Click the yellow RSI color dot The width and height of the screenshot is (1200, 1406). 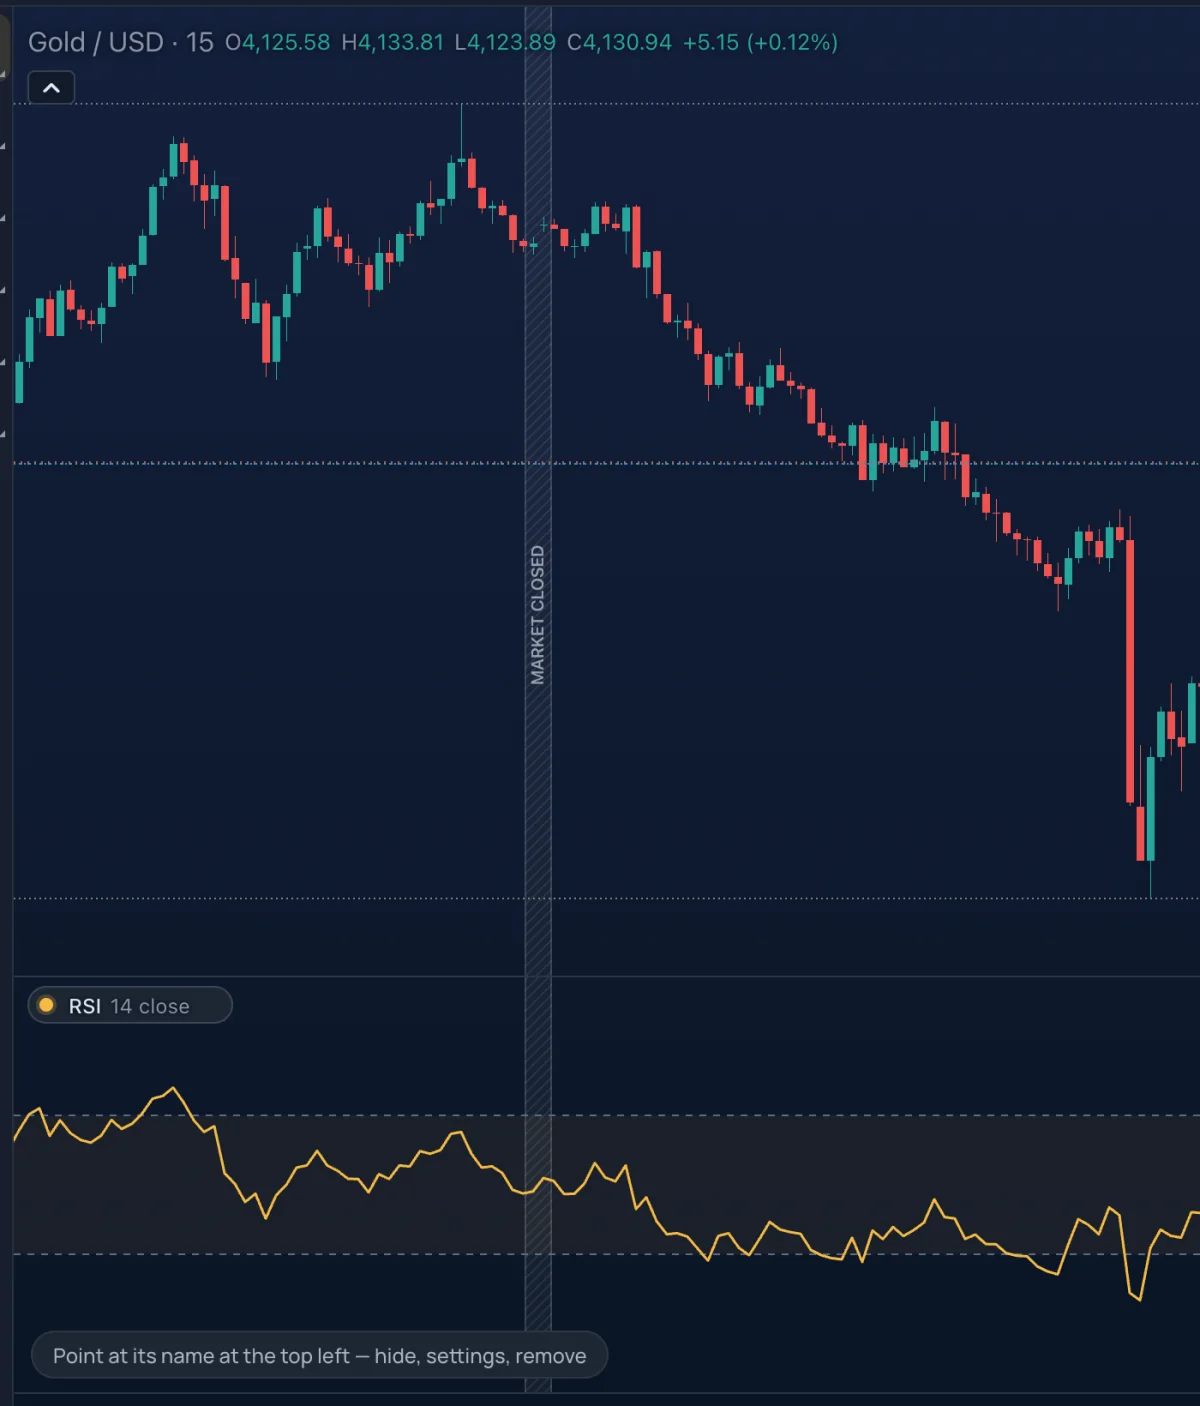46,1005
